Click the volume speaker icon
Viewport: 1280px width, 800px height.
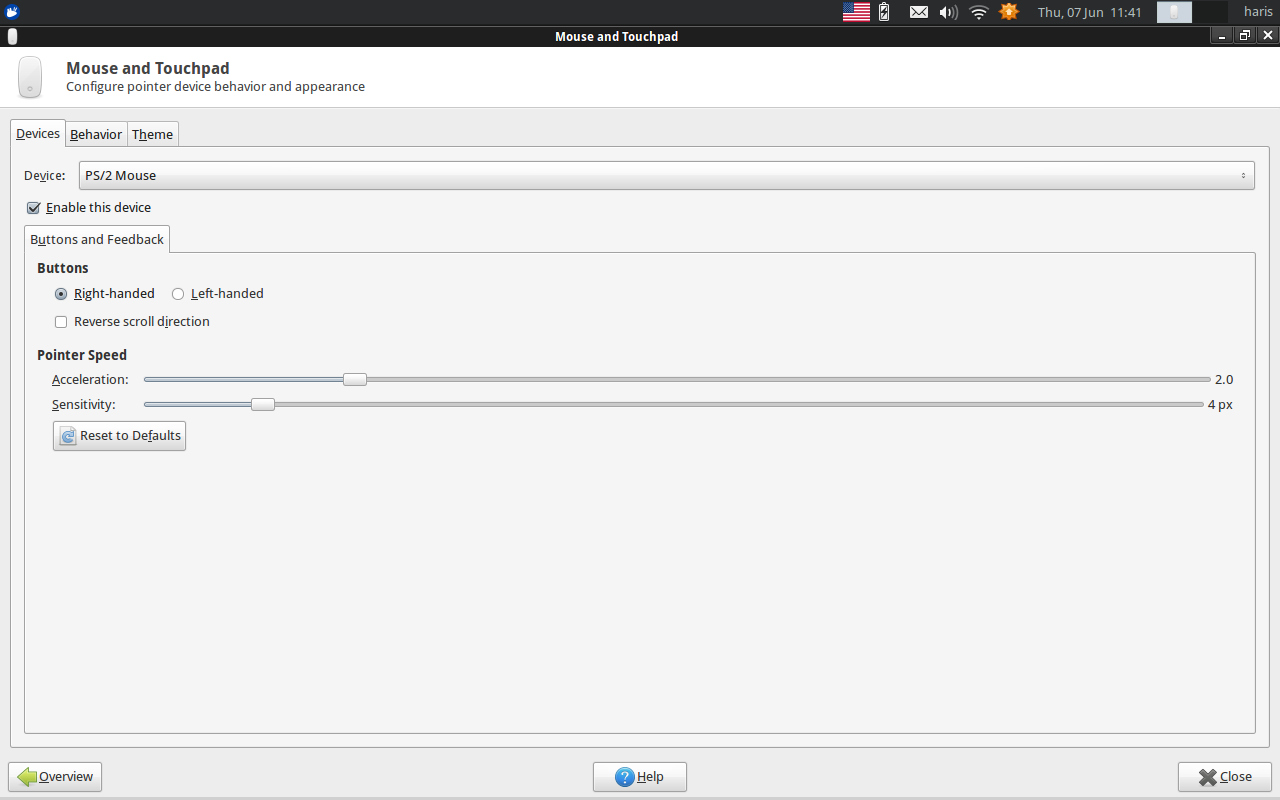pyautogui.click(x=949, y=12)
